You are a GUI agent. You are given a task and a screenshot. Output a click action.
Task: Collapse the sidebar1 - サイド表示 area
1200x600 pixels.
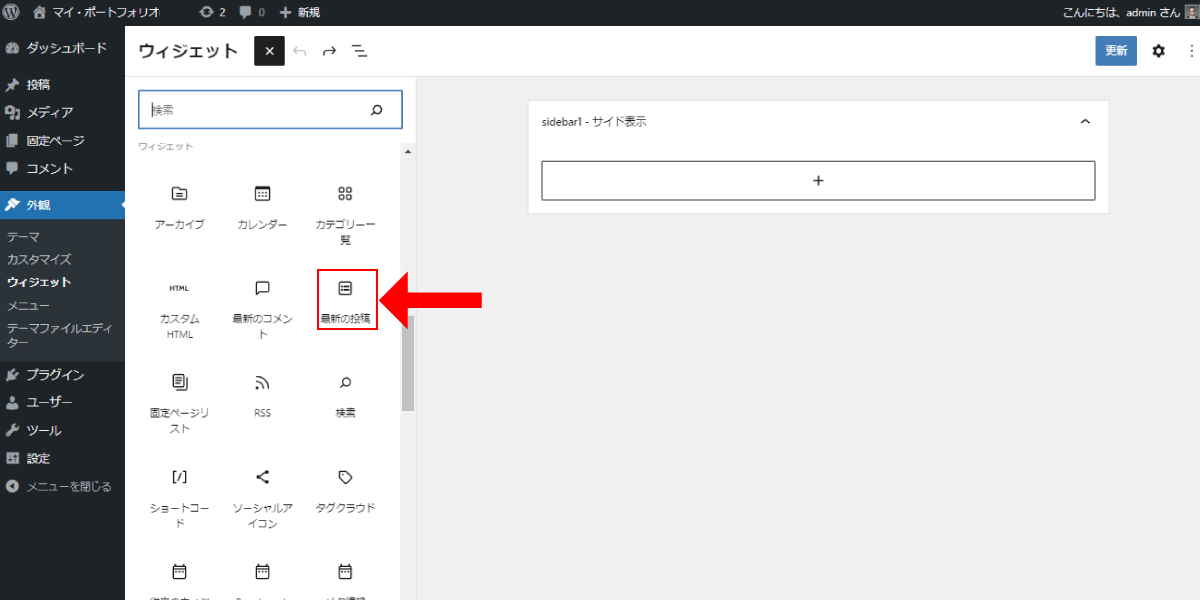(x=1085, y=122)
